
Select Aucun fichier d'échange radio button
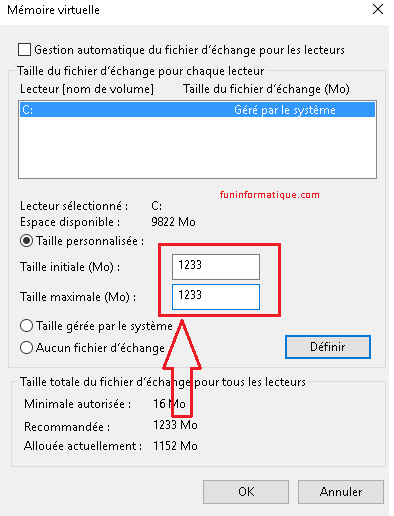click(26, 348)
